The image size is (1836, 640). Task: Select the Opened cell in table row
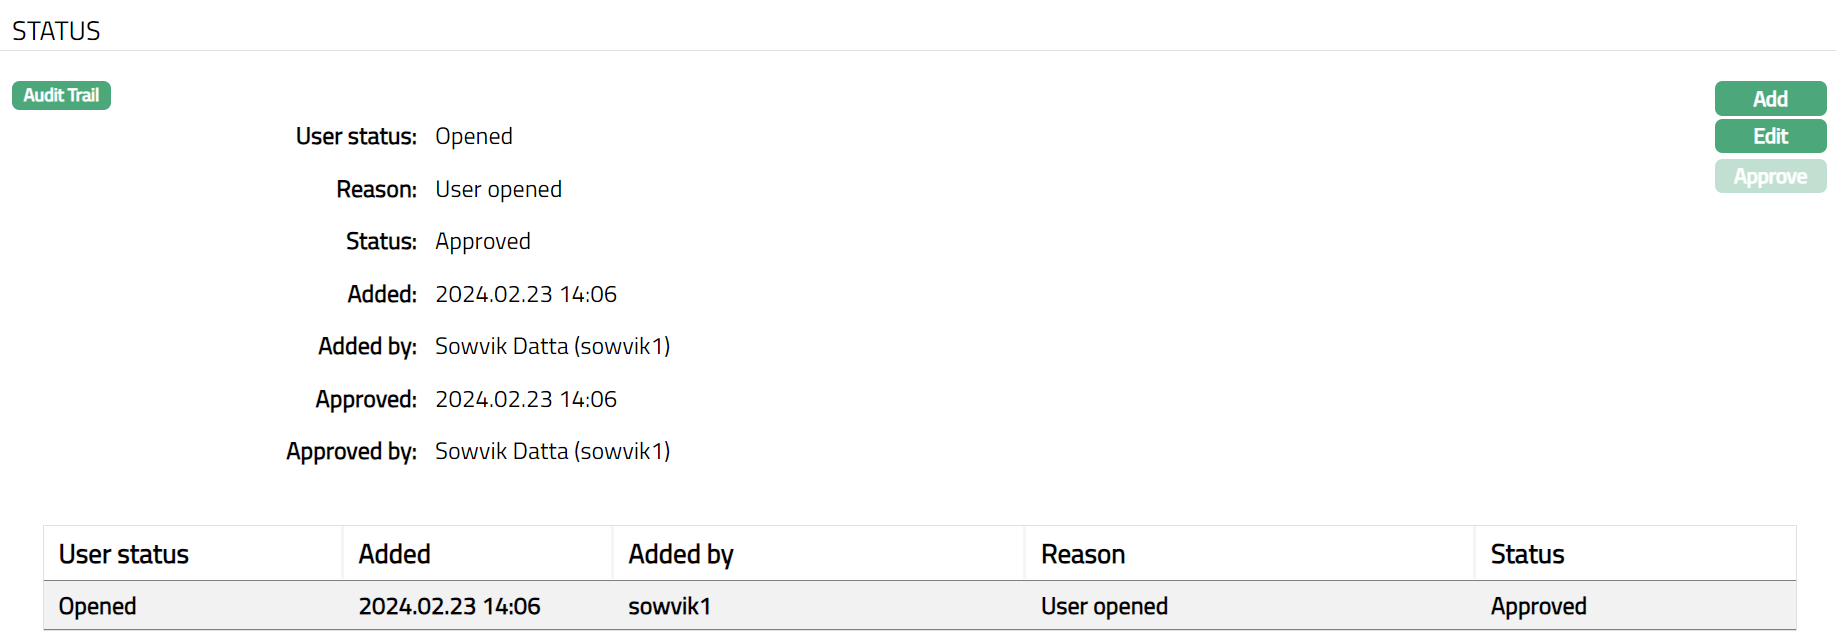coord(98,606)
